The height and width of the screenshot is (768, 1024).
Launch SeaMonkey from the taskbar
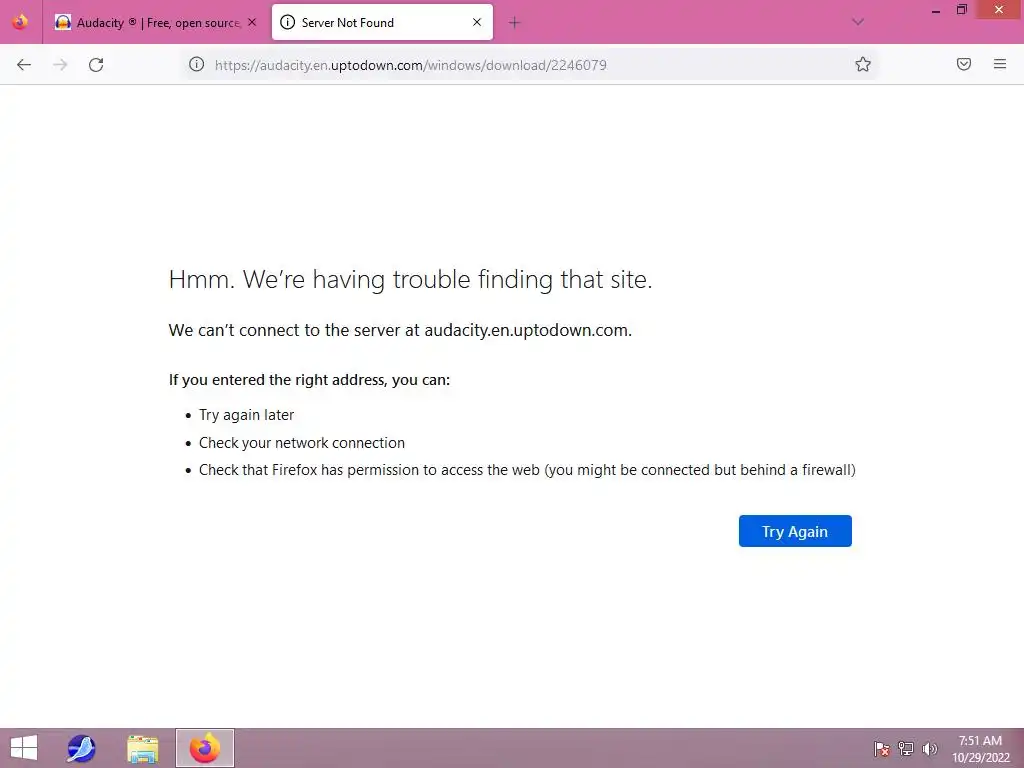click(x=81, y=748)
